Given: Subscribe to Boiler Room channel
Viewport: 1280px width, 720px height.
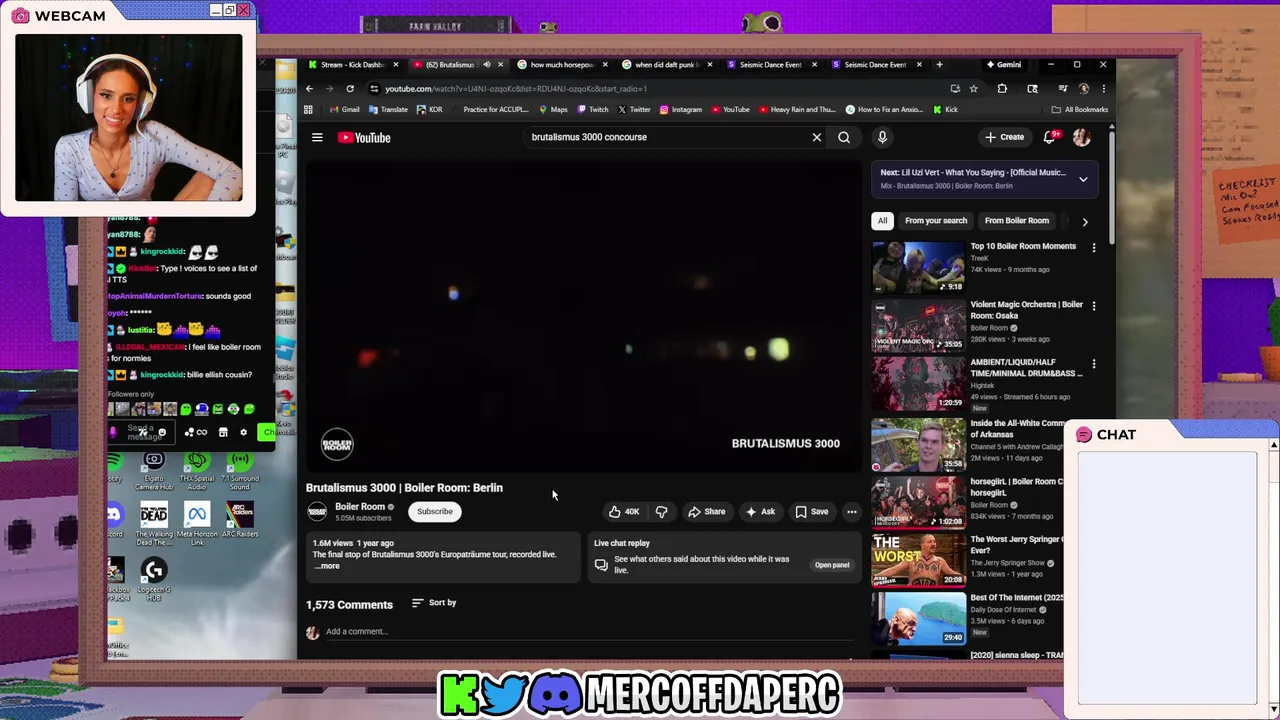Looking at the screenshot, I should click(x=435, y=512).
